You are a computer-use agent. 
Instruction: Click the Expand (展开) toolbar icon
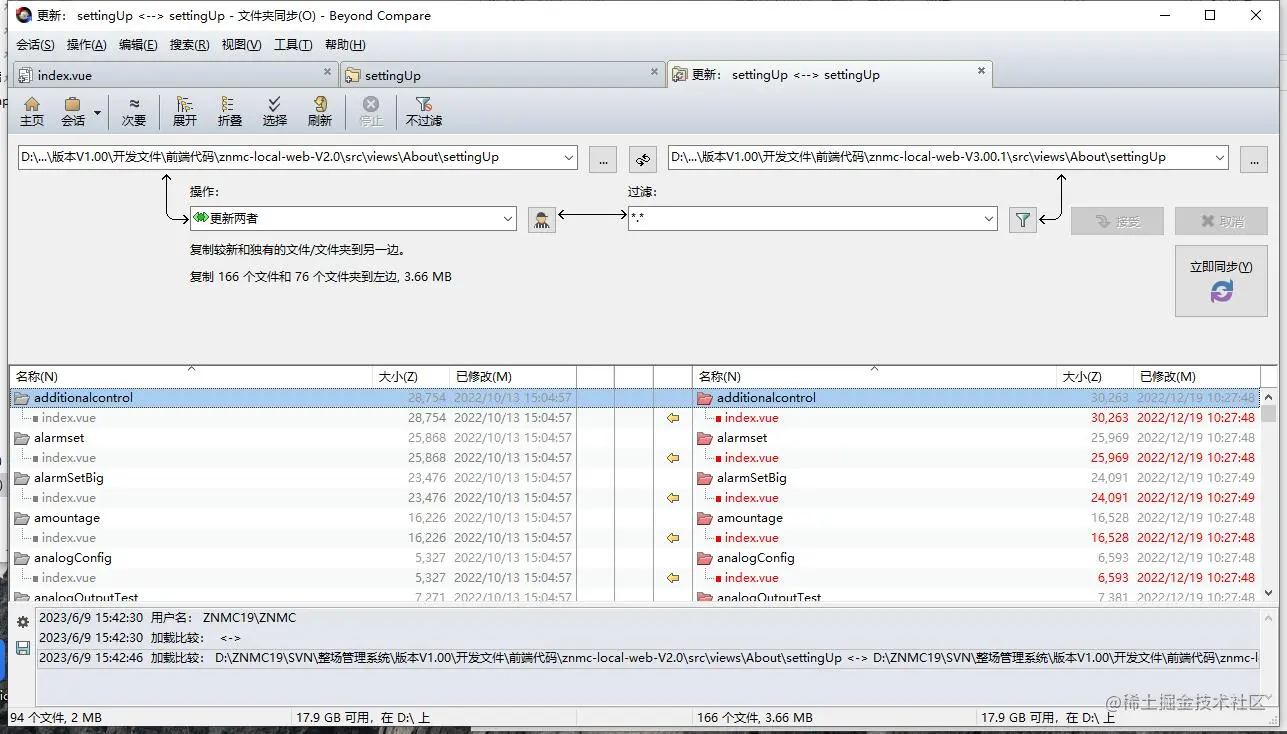click(185, 111)
